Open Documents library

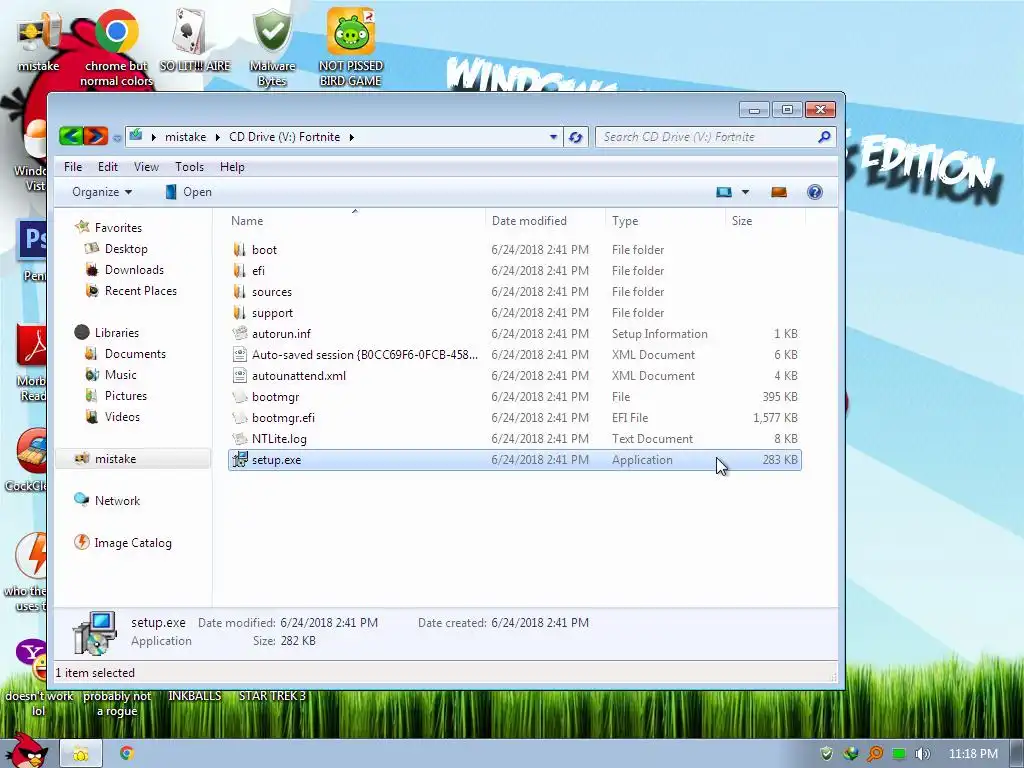pos(135,353)
